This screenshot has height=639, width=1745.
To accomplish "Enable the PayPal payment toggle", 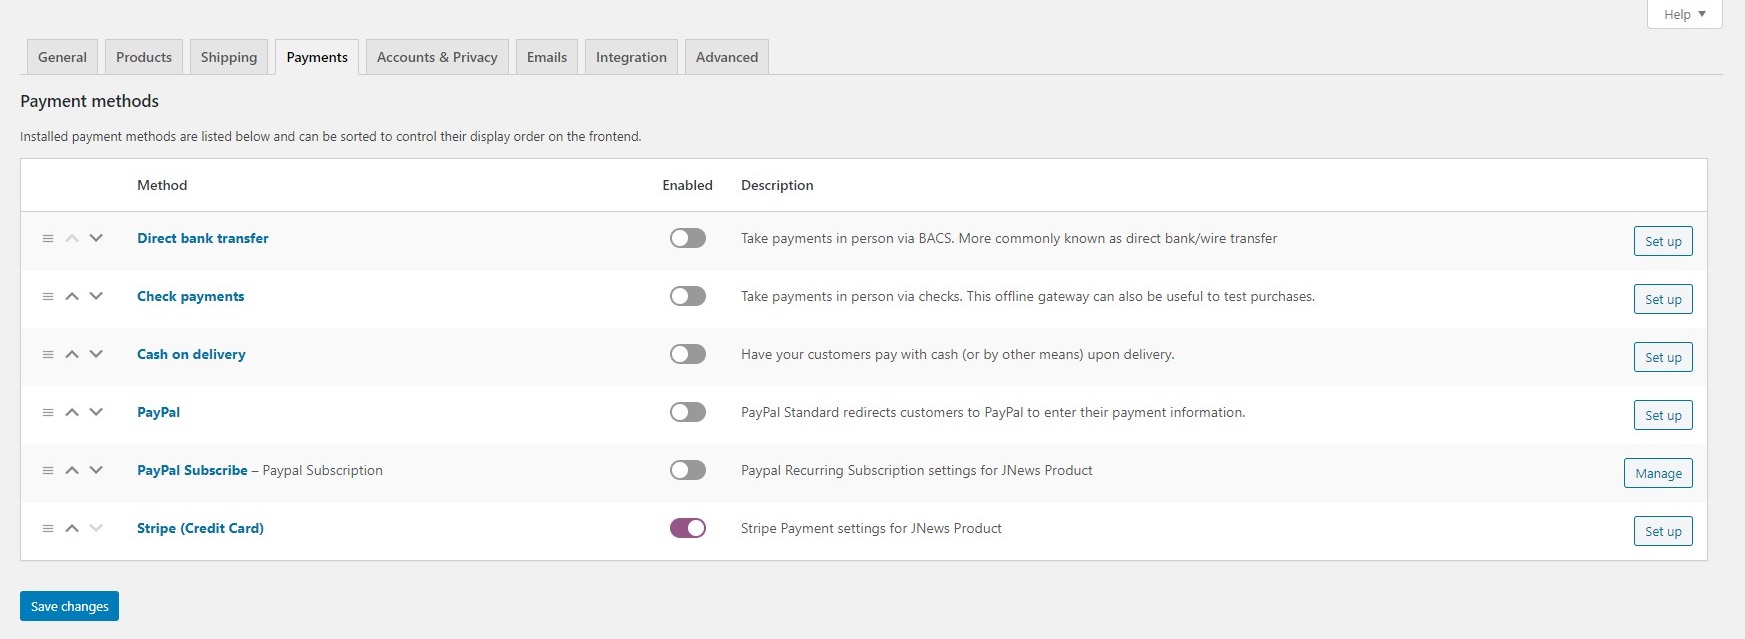I will coord(687,412).
